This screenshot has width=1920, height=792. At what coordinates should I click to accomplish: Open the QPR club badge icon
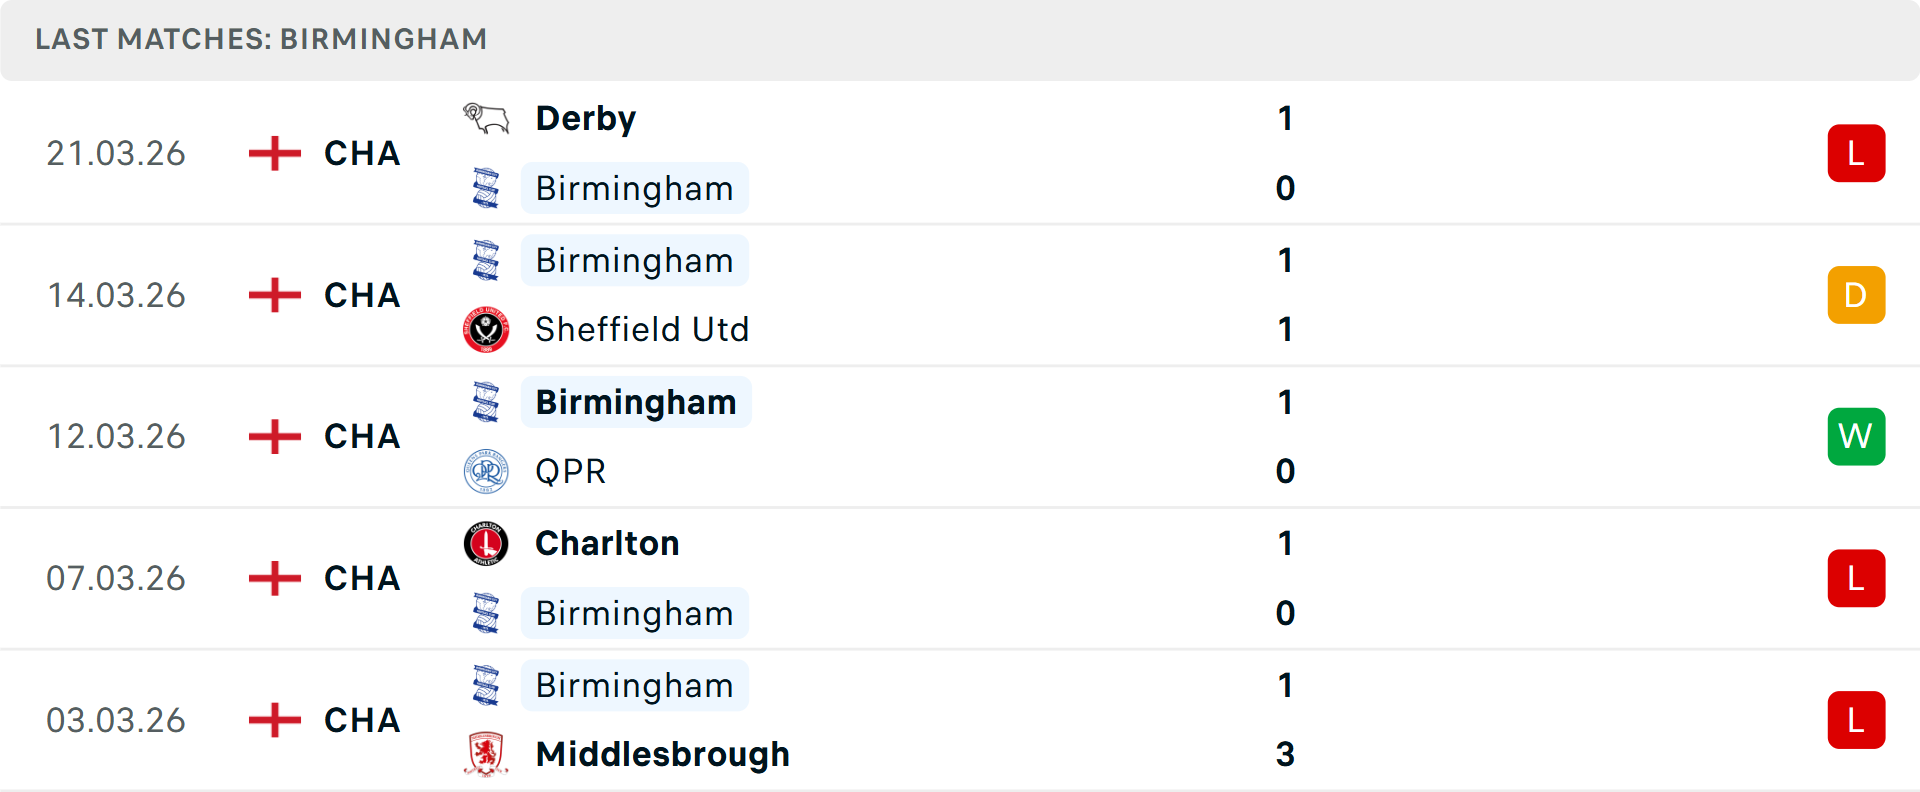tap(485, 471)
